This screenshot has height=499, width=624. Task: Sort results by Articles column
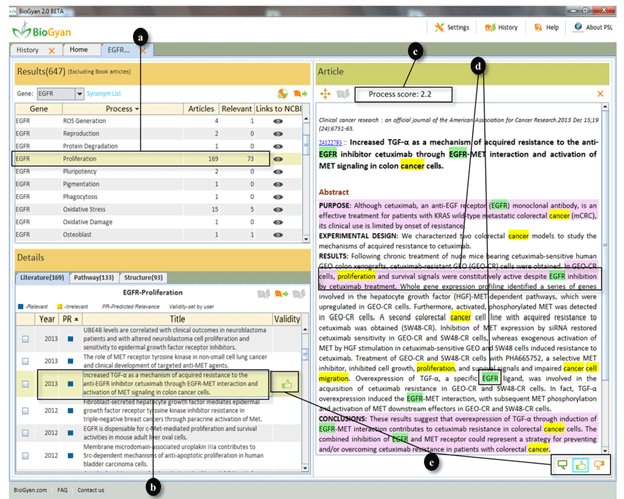[201, 109]
